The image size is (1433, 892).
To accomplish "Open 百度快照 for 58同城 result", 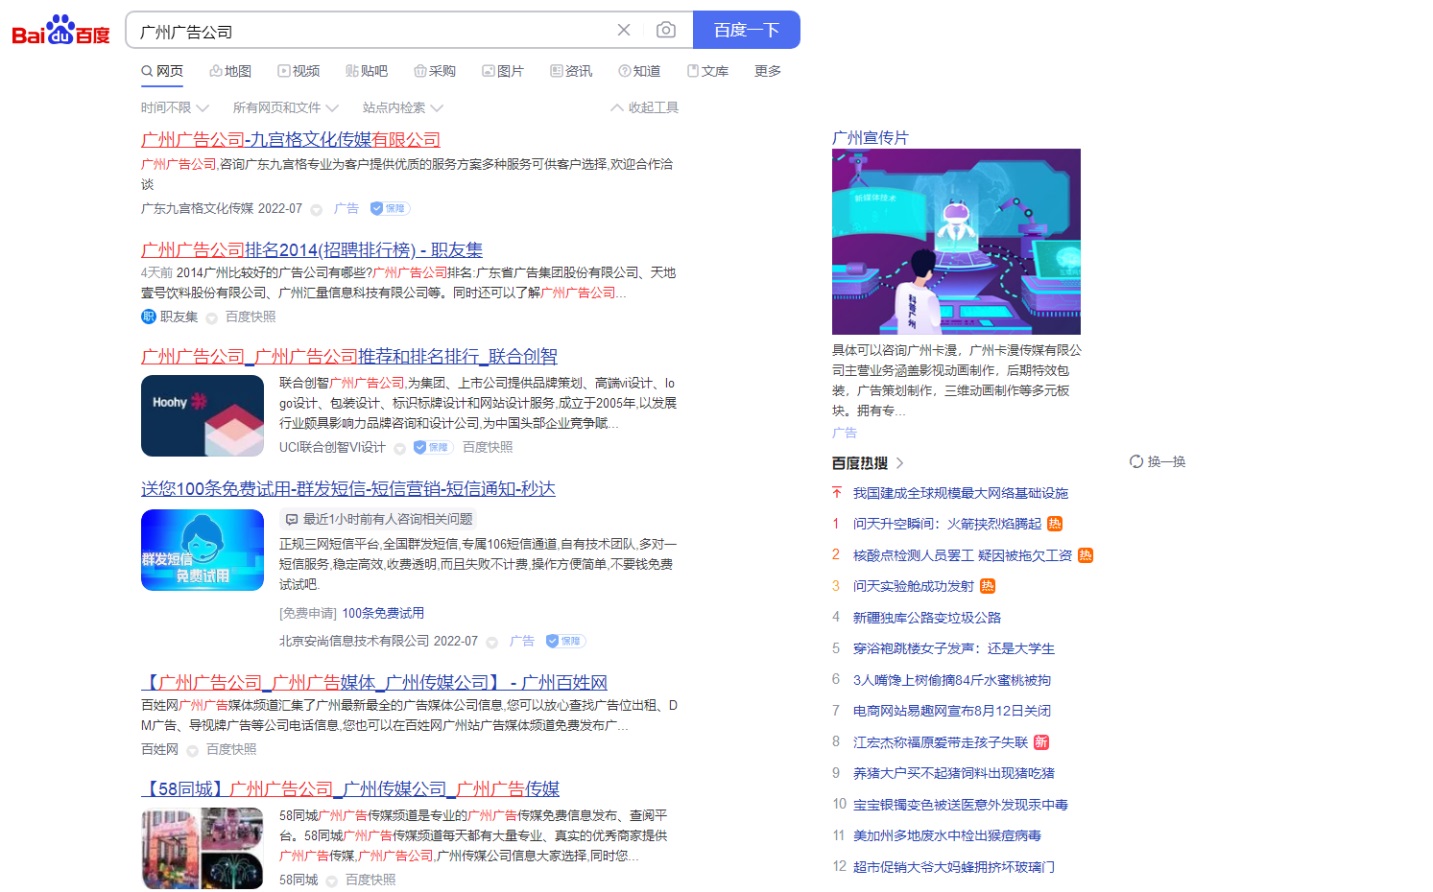I will [x=370, y=881].
